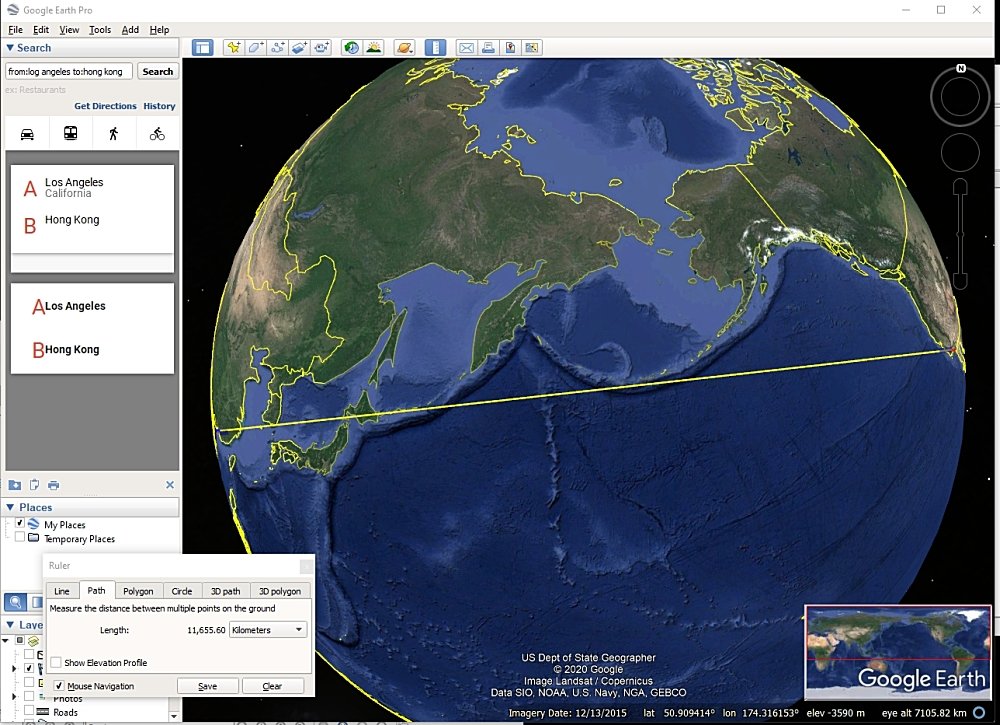Click the zoom slider on navigation control
Viewport: 1000px width, 725px height.
click(x=960, y=235)
